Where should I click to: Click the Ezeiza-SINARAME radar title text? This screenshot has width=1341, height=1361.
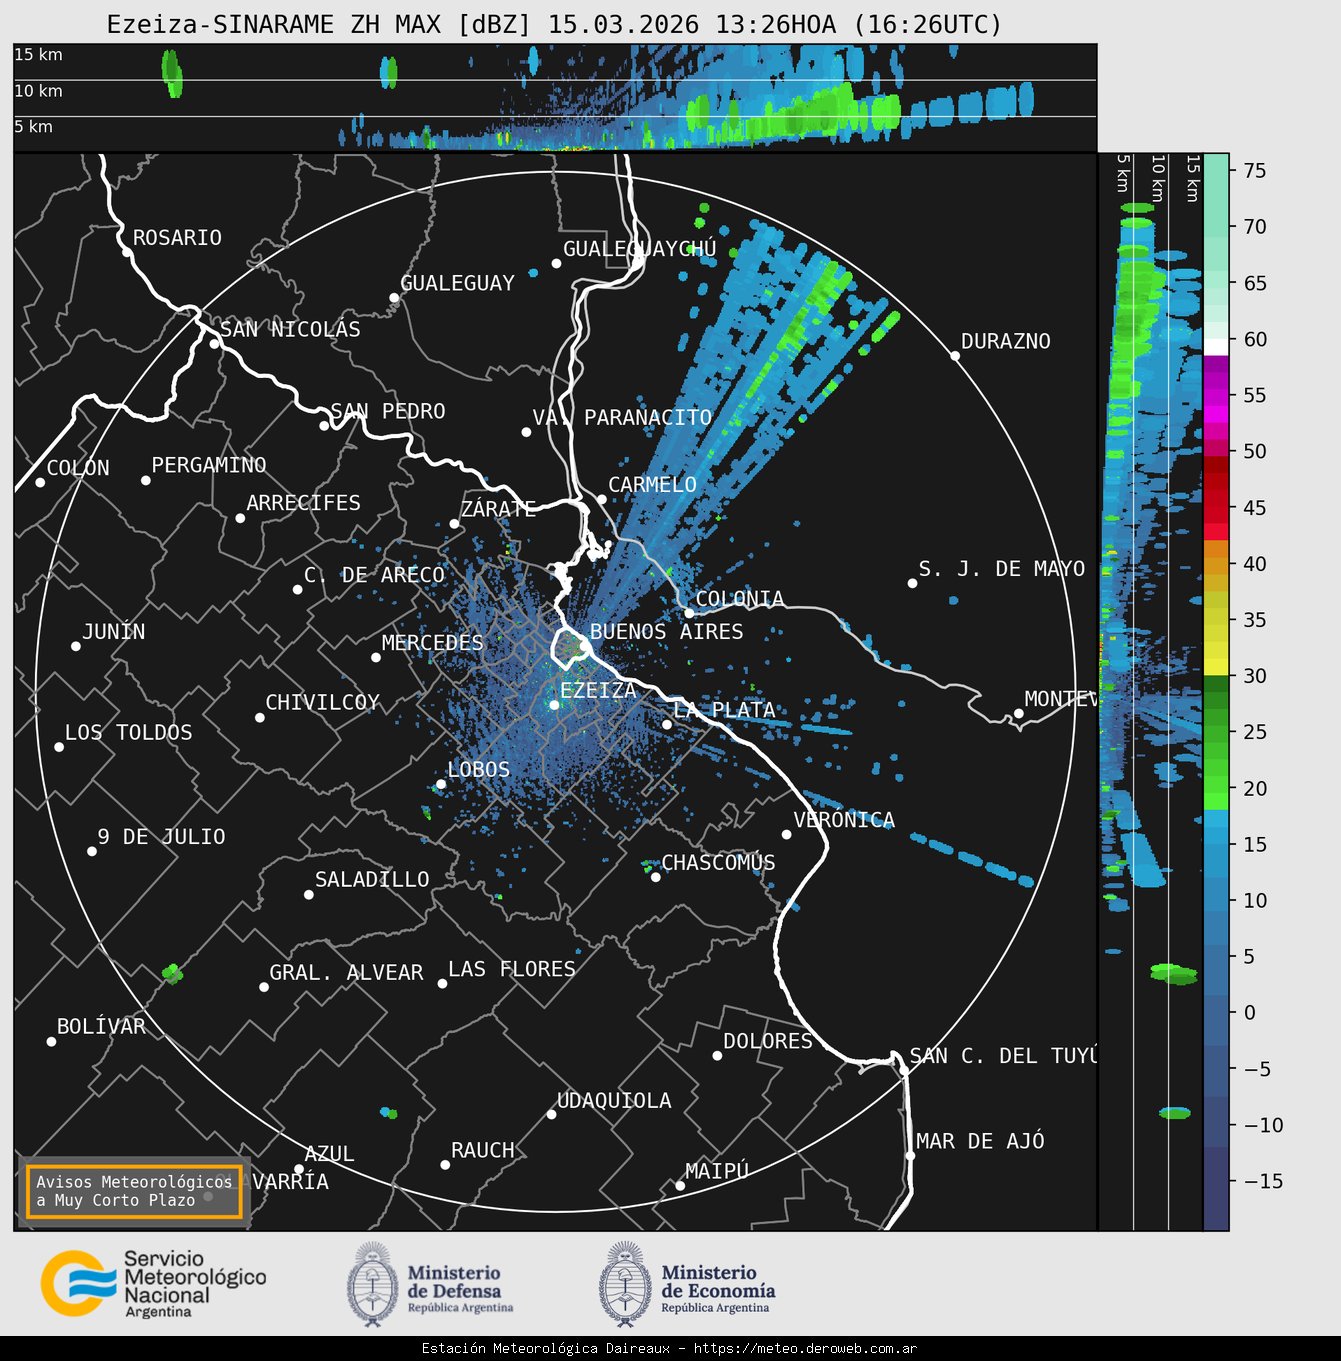(x=554, y=25)
